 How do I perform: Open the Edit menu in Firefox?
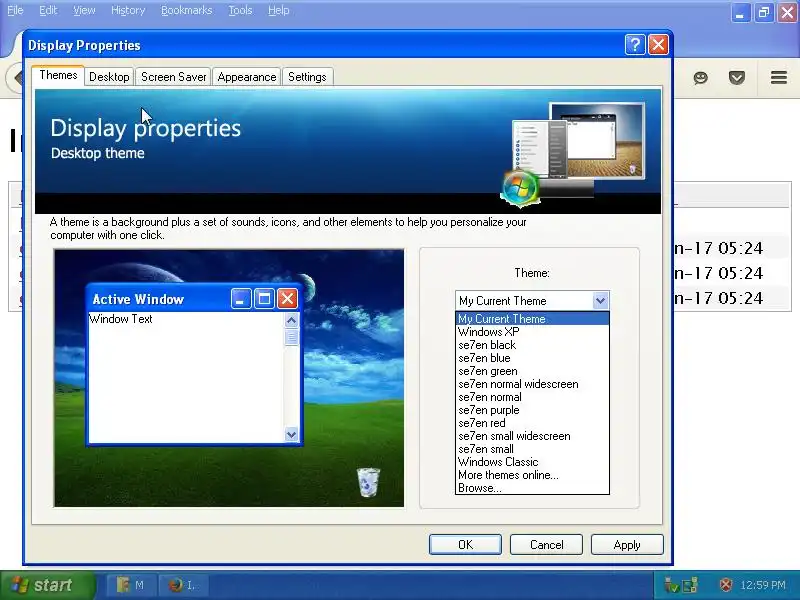(48, 10)
